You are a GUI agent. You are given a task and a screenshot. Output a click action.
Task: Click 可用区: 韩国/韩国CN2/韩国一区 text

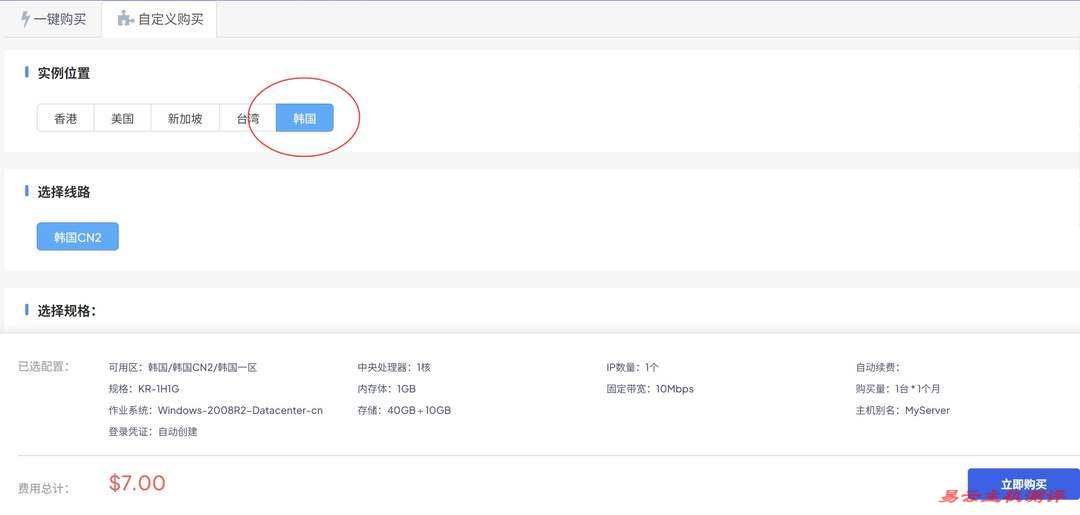(x=183, y=368)
